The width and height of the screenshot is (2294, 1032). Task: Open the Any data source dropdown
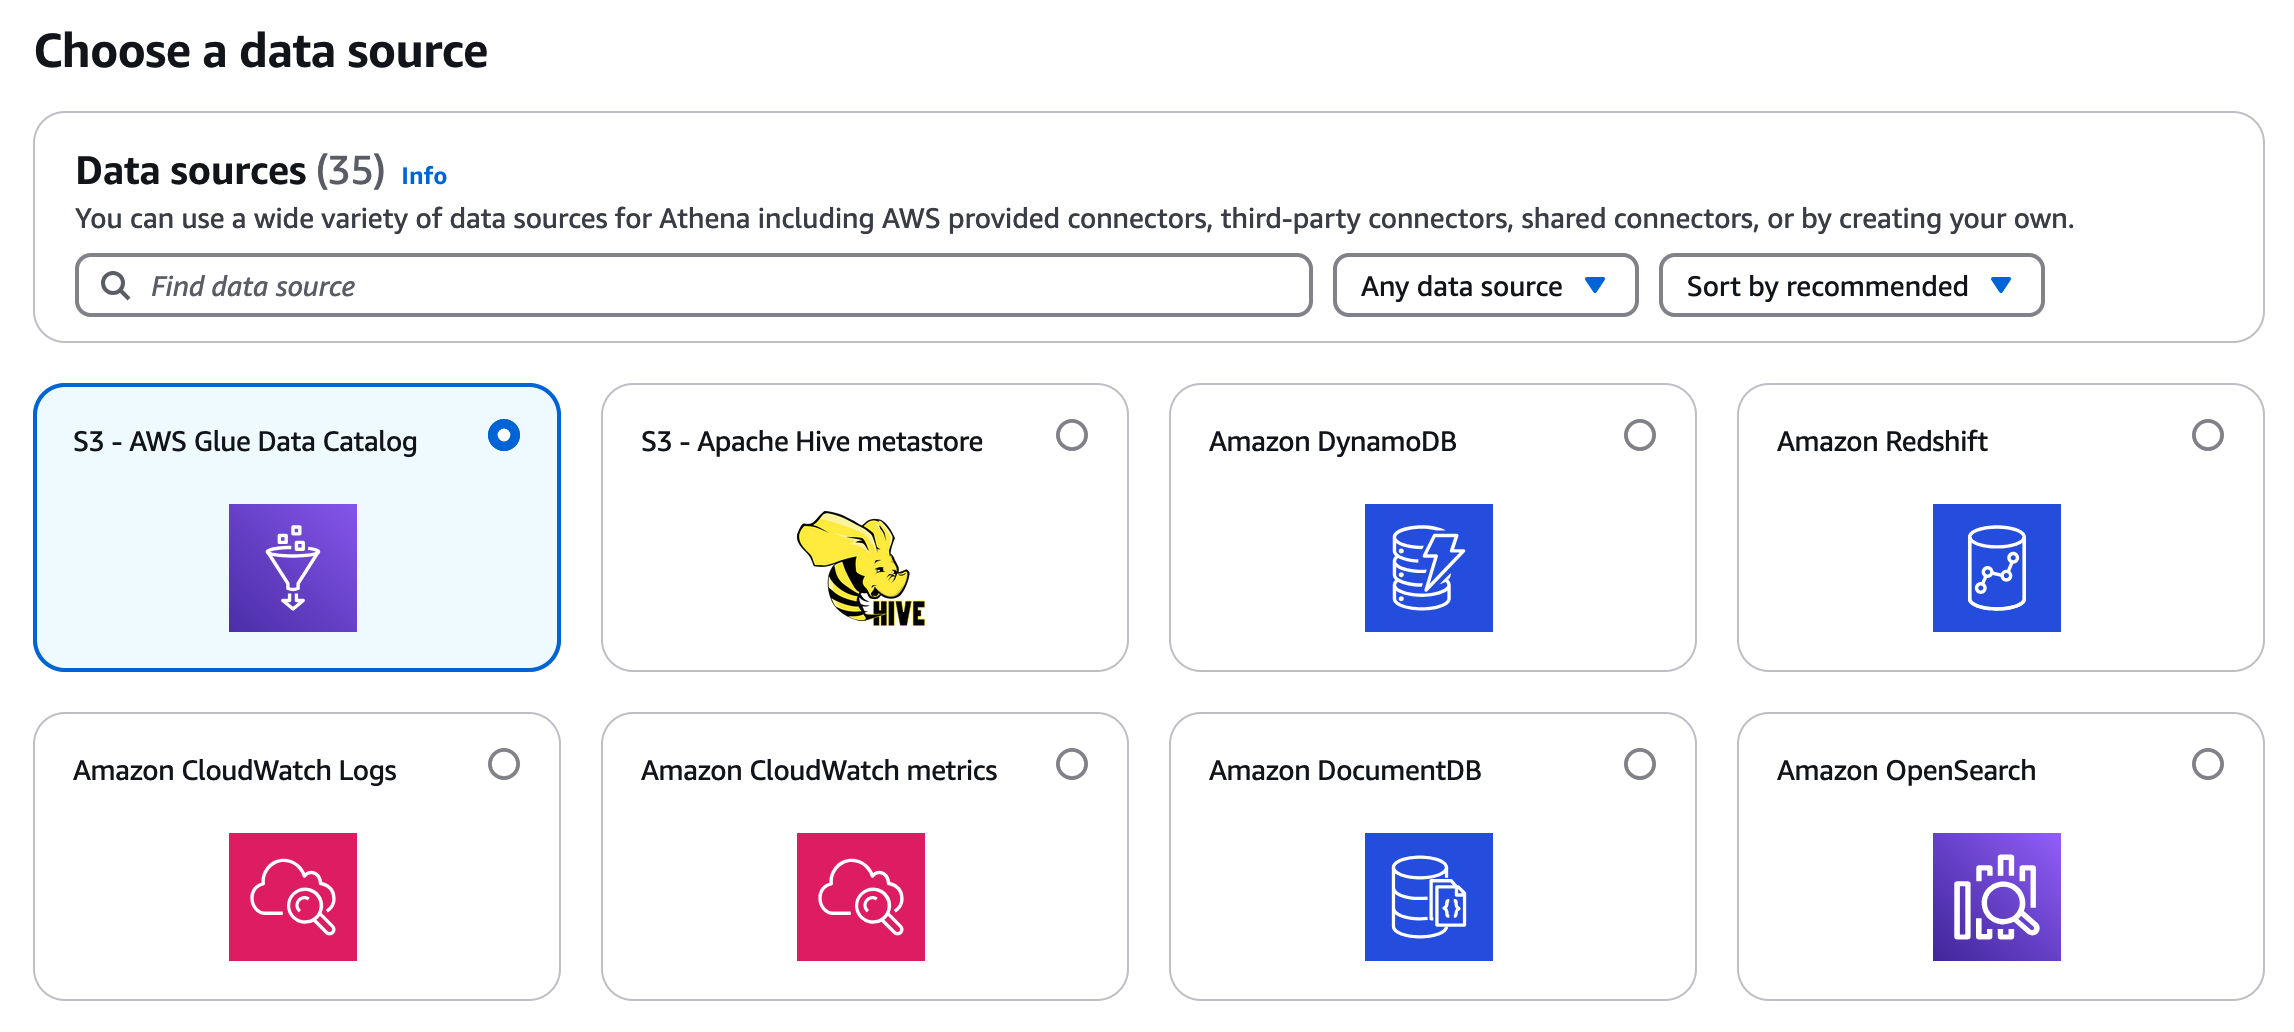coord(1486,286)
